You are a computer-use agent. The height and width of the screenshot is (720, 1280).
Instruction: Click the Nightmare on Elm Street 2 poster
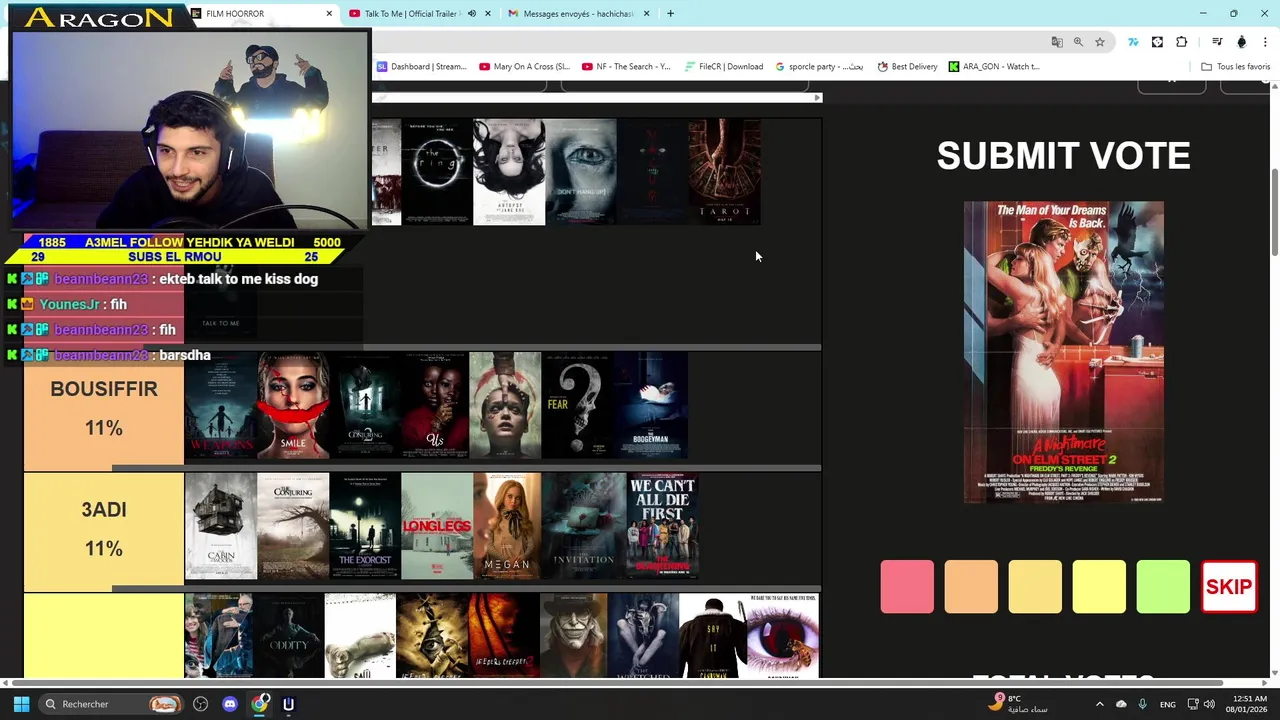[1063, 352]
